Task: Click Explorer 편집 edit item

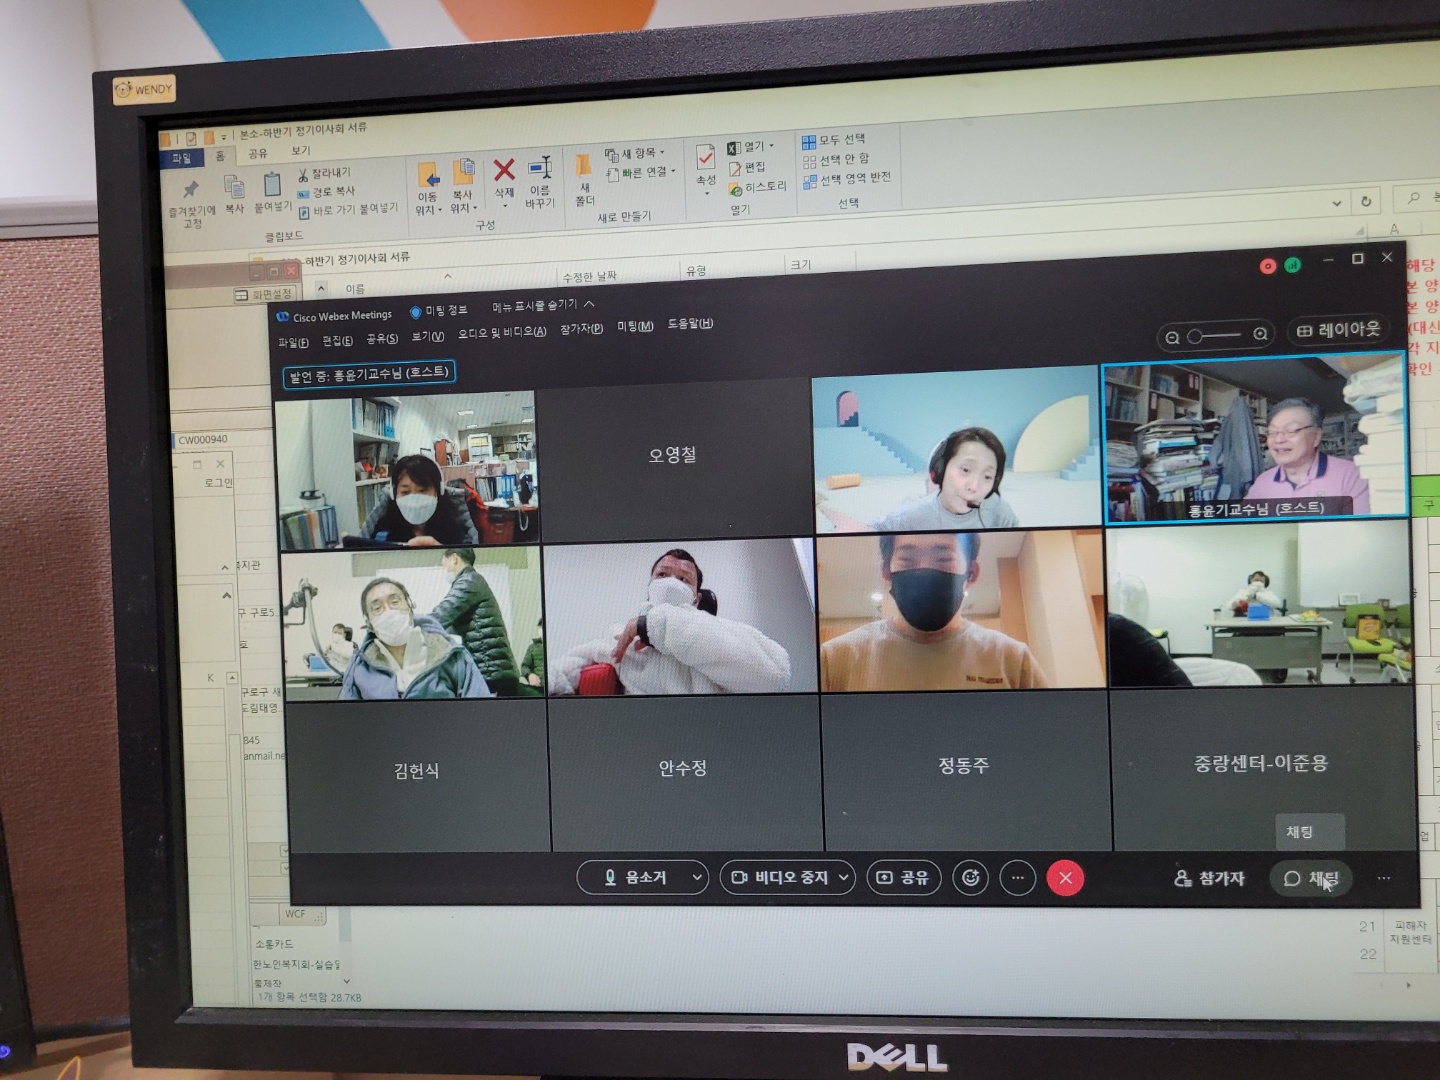Action: (746, 167)
